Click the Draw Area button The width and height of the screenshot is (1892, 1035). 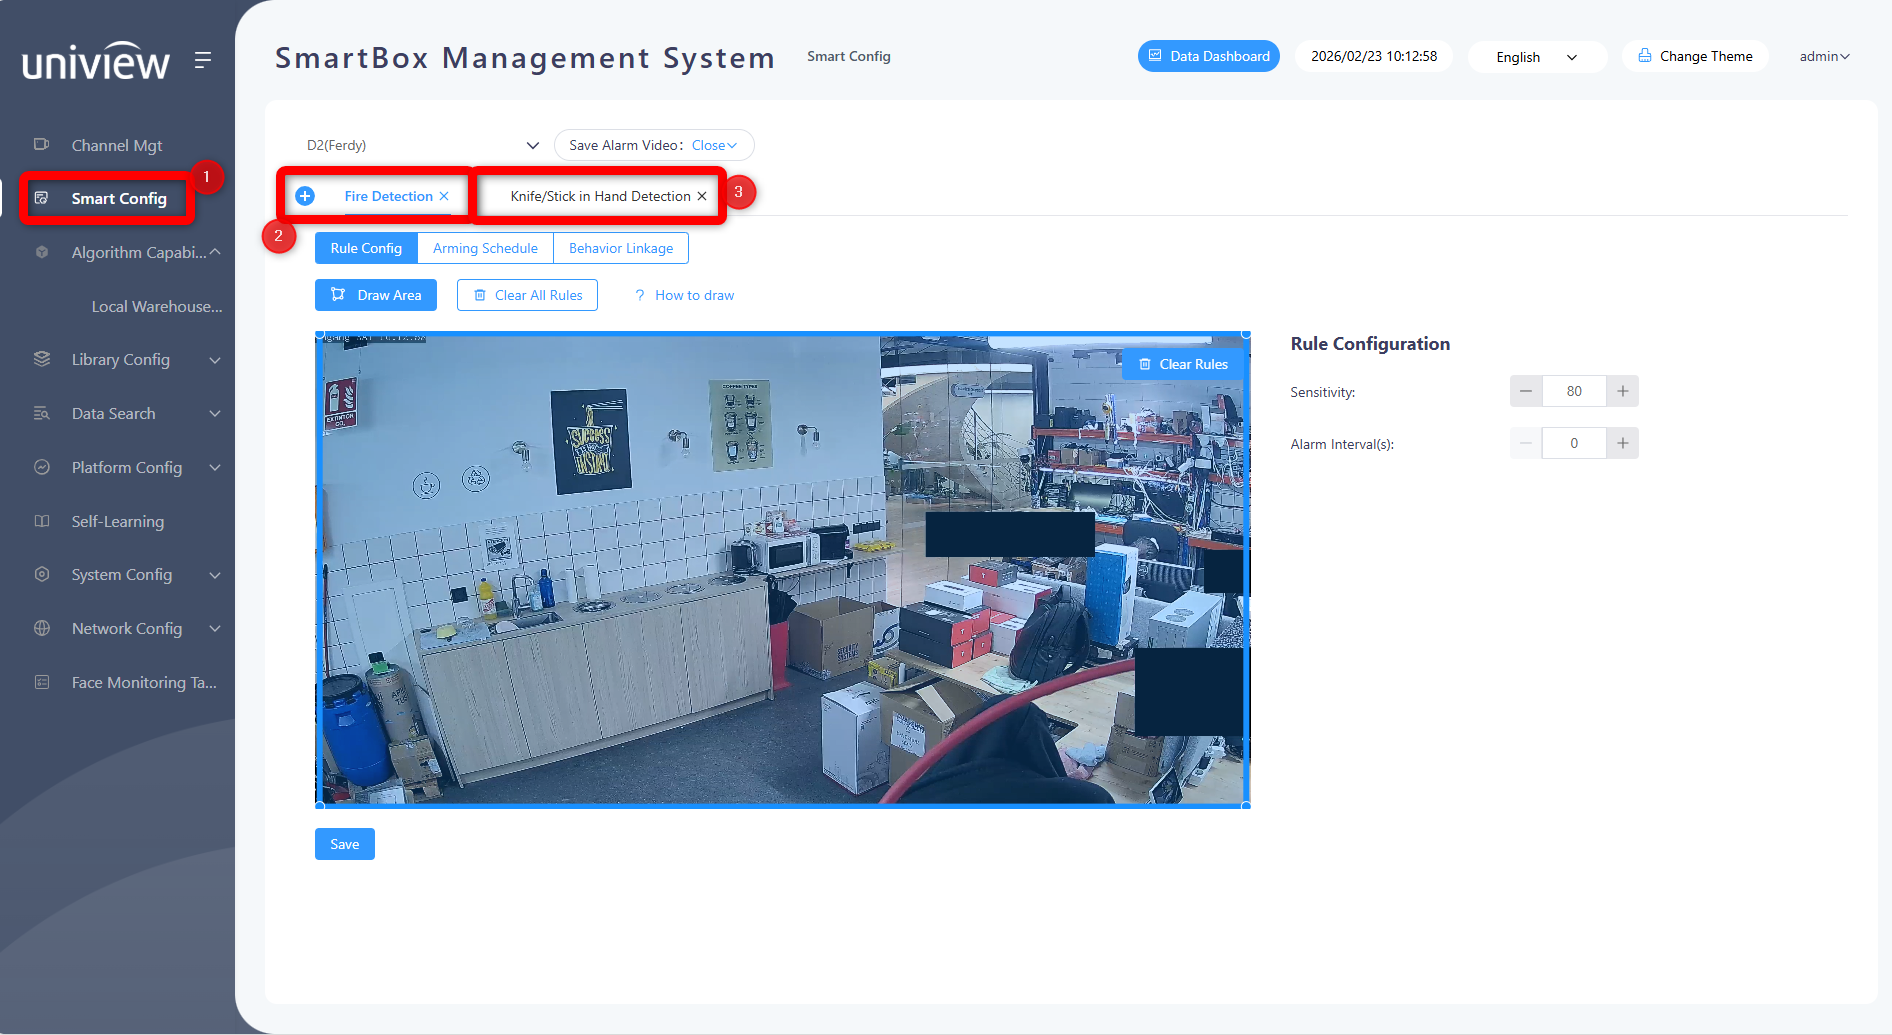click(x=376, y=295)
